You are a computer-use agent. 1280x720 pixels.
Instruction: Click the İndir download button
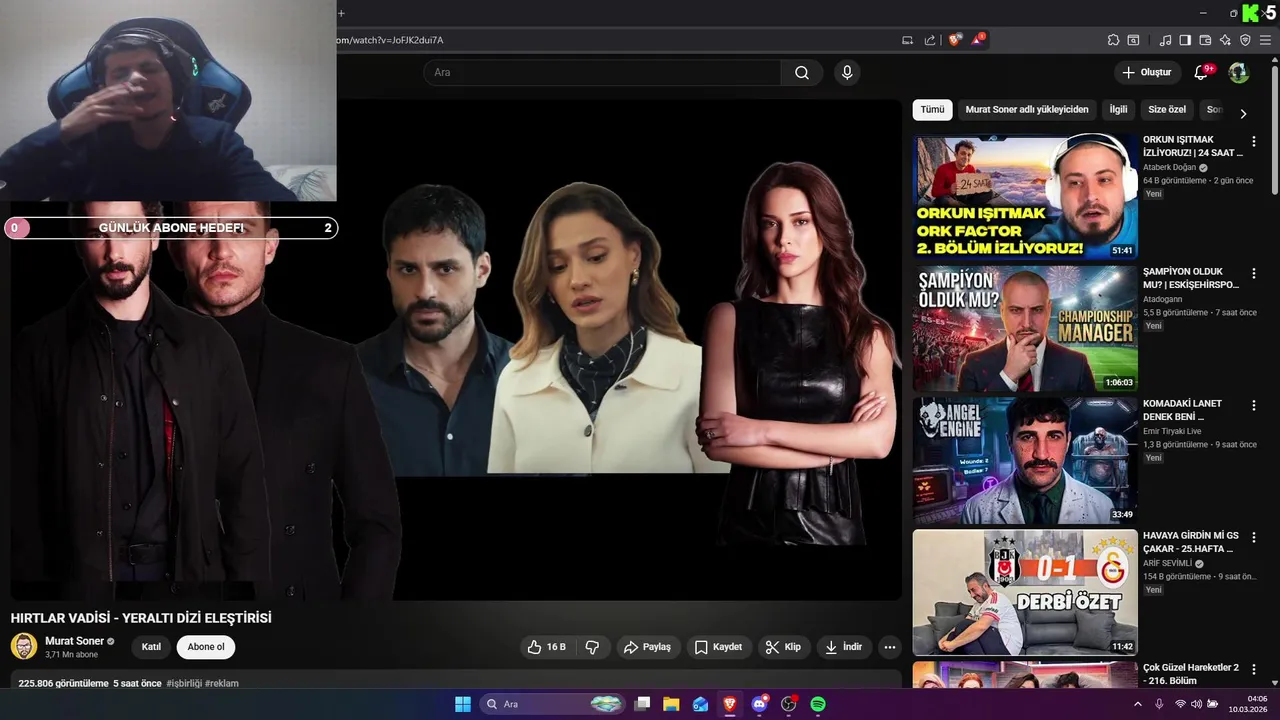[843, 647]
